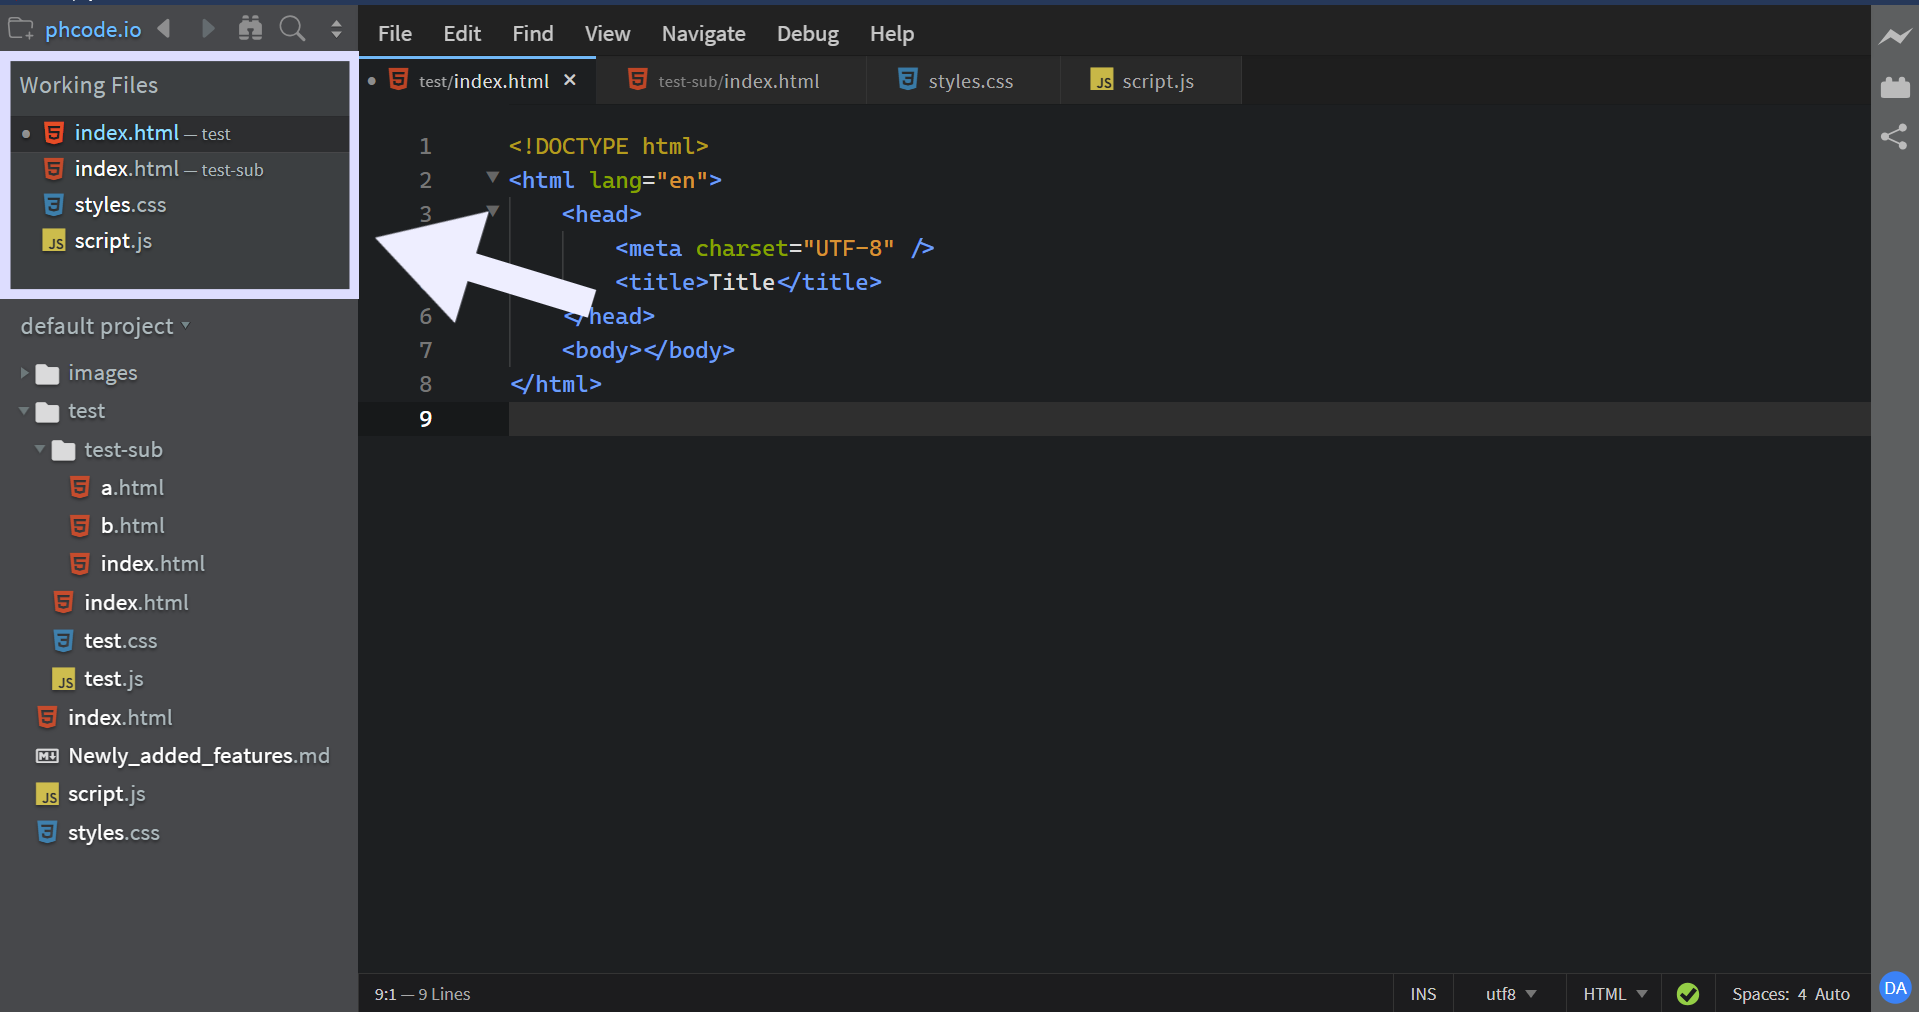Click the phcode.io project link
This screenshot has width=1919, height=1012.
tap(93, 30)
